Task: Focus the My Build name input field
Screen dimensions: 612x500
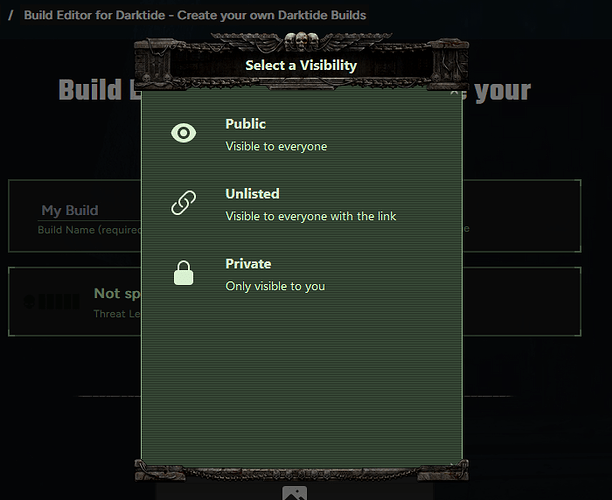Action: click(89, 211)
